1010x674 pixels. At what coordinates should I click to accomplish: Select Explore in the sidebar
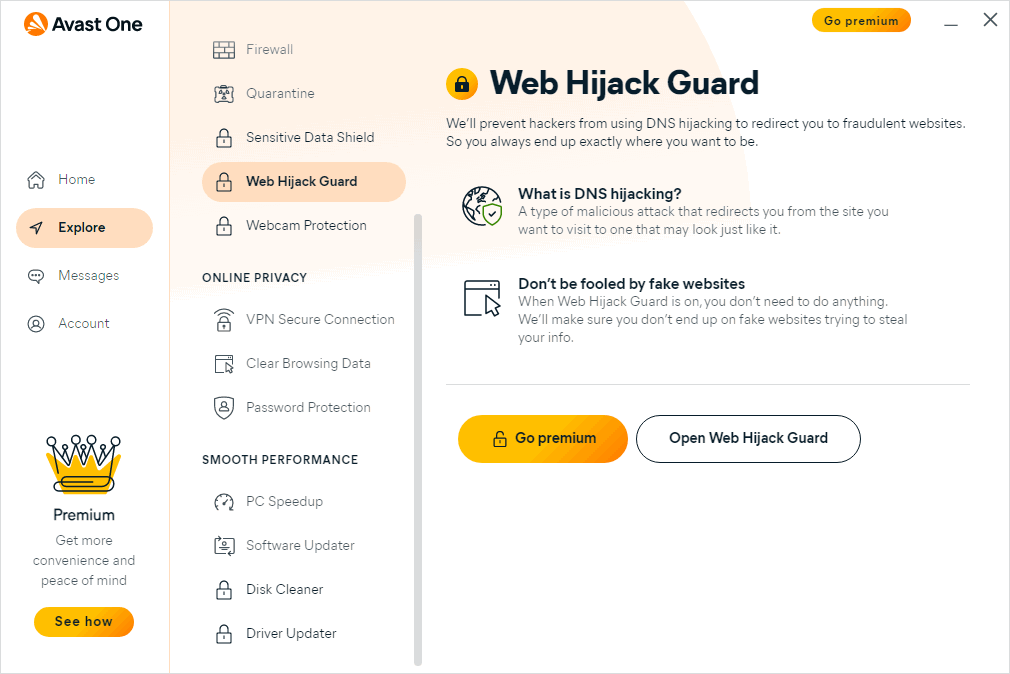click(84, 228)
